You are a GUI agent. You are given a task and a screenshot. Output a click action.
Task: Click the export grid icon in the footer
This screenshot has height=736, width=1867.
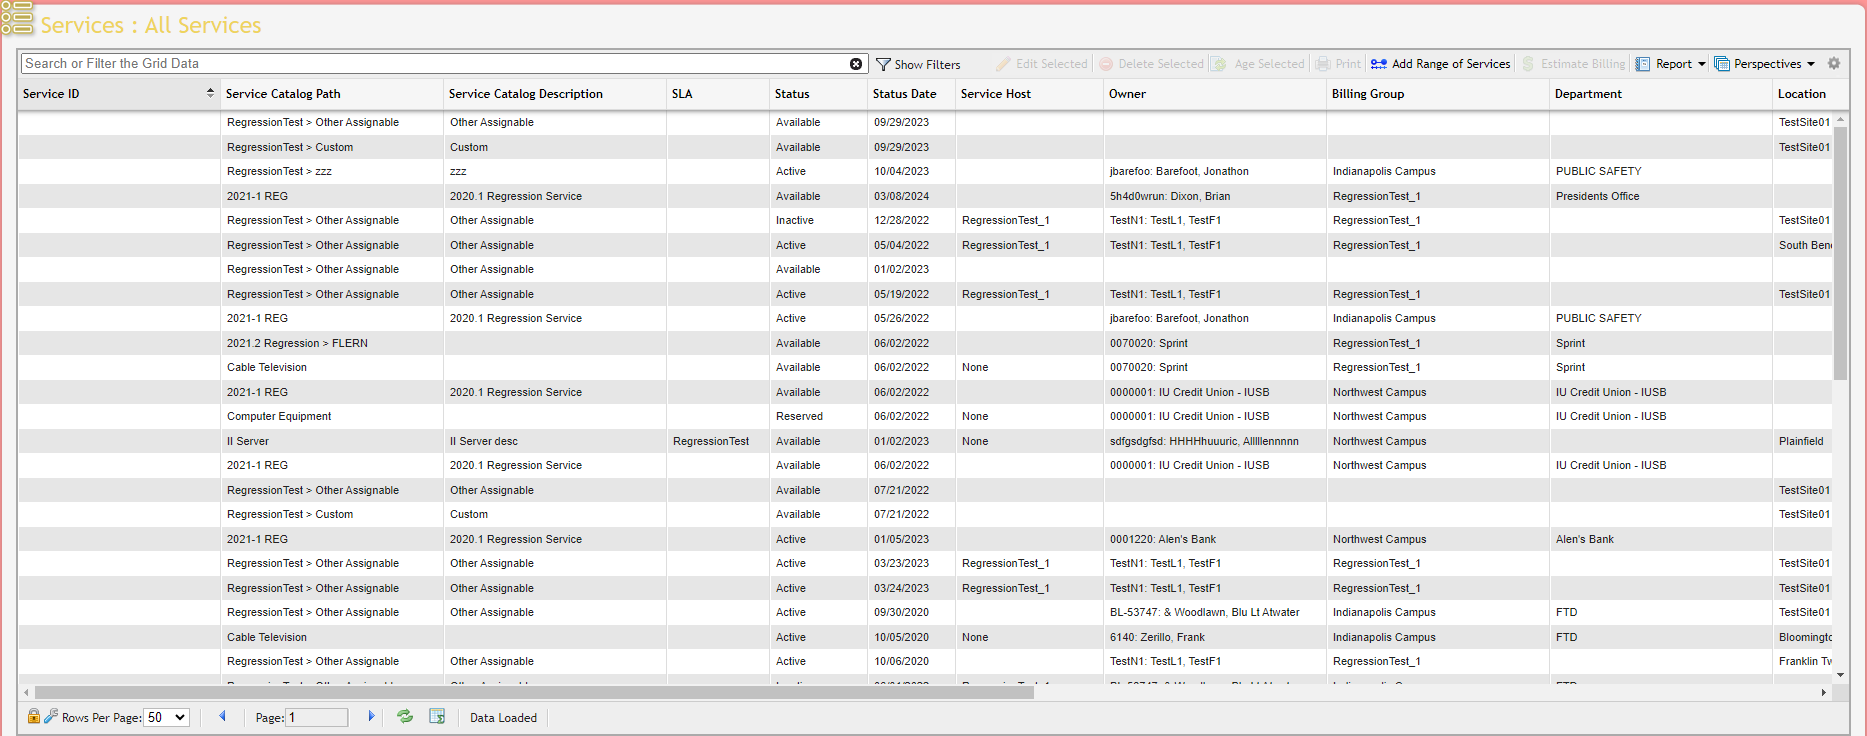[x=437, y=716]
